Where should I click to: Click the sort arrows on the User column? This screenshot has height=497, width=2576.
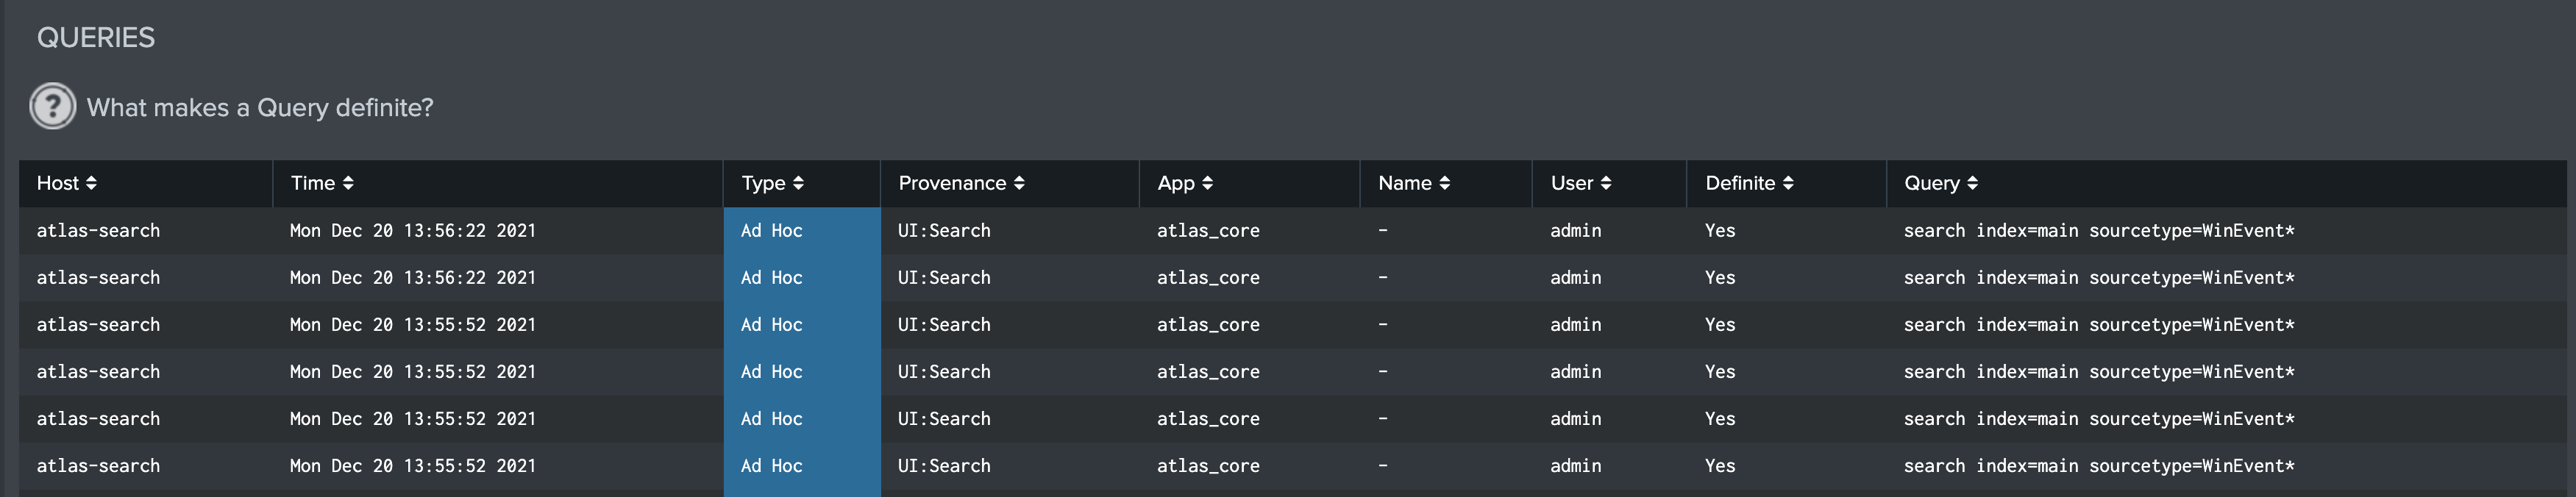(x=1607, y=183)
